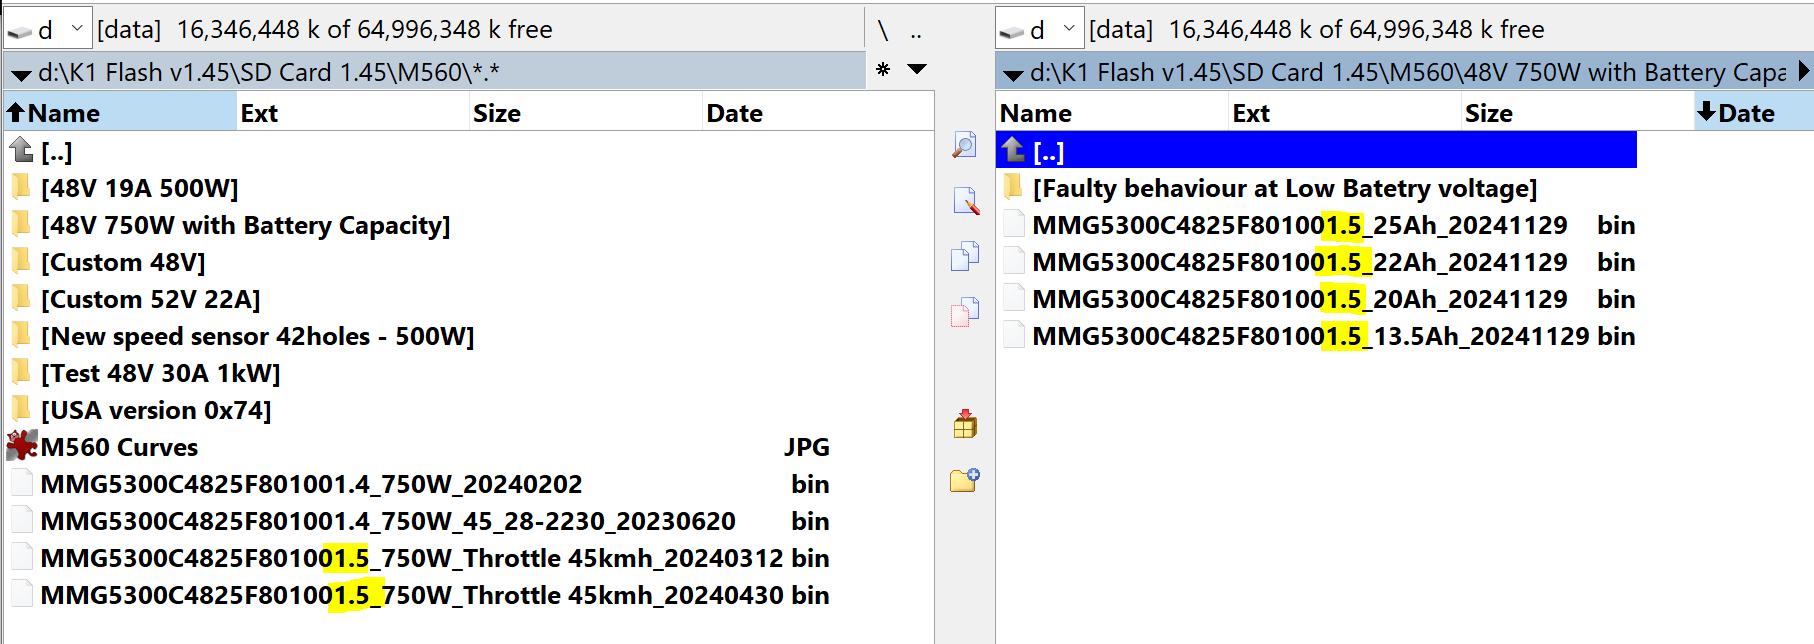Select file ending 45_28-2230_20230620
1814x644 pixels.
click(x=420, y=521)
